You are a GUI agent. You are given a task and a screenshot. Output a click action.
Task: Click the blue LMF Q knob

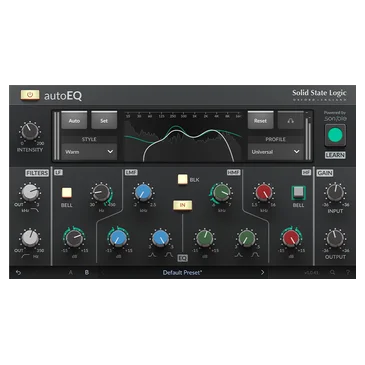point(160,238)
